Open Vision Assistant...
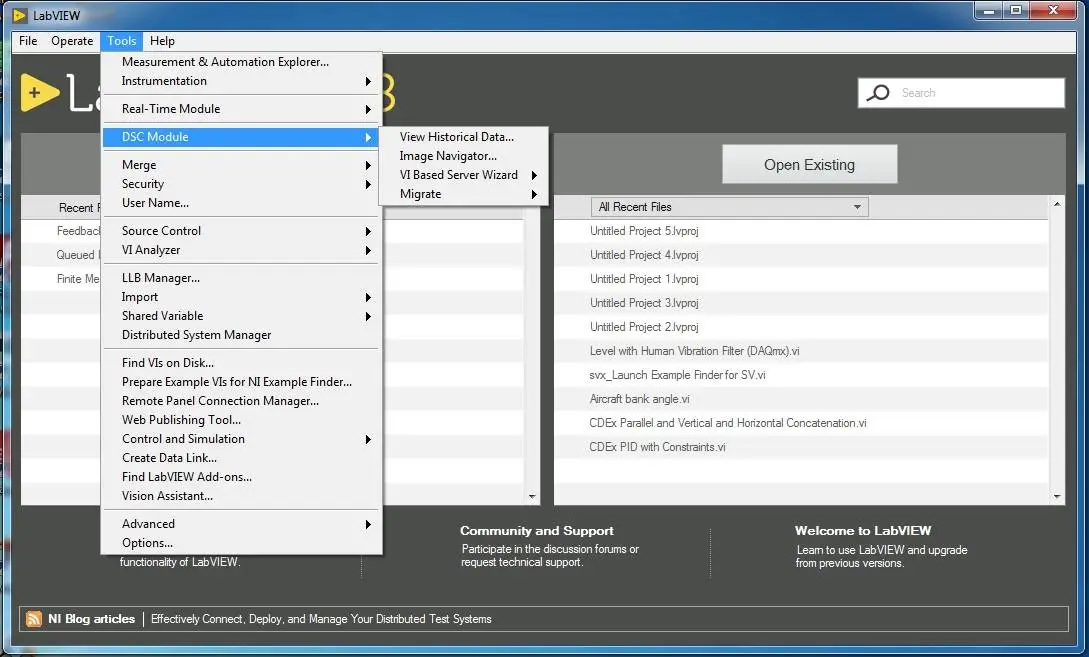Image resolution: width=1089 pixels, height=657 pixels. 241,496
